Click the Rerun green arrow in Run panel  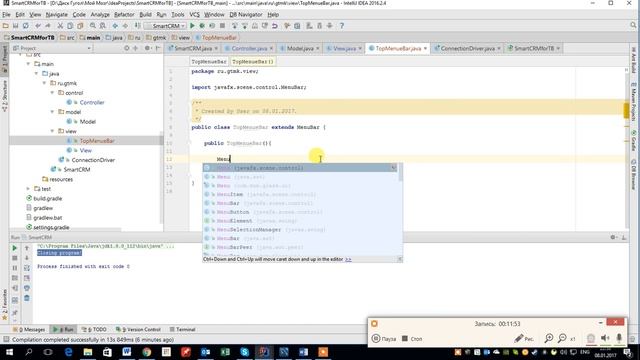click(x=15, y=248)
